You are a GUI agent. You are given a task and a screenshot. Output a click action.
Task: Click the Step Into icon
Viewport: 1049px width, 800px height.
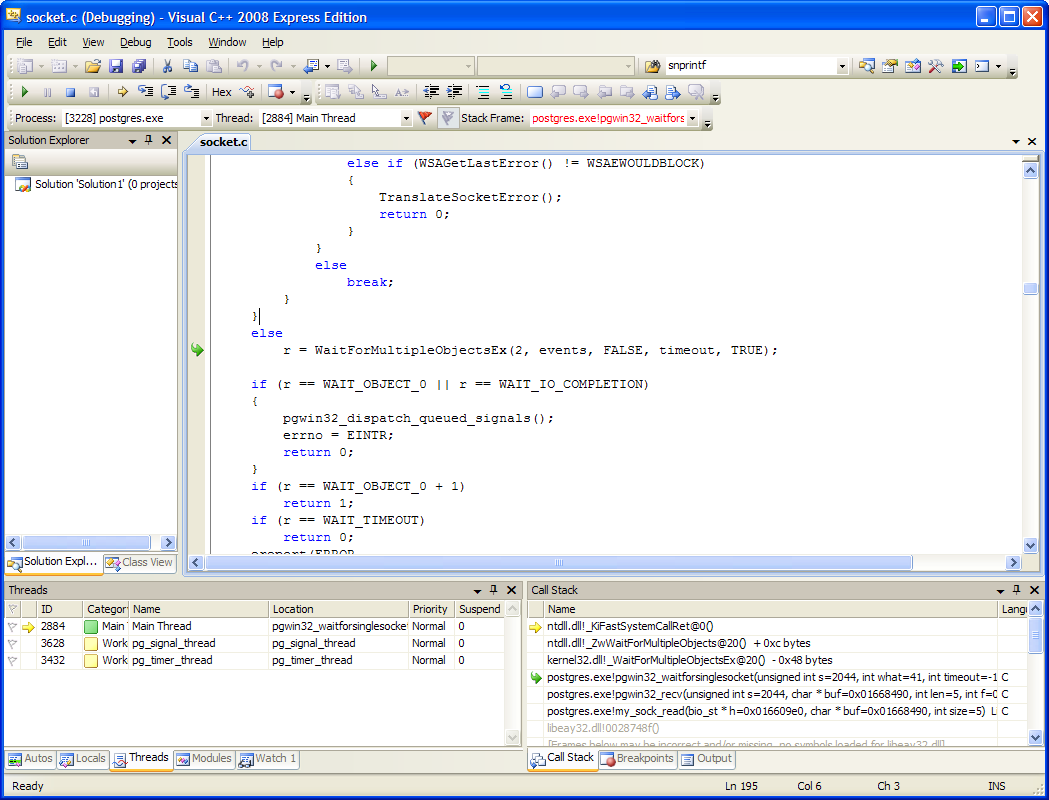coord(145,92)
